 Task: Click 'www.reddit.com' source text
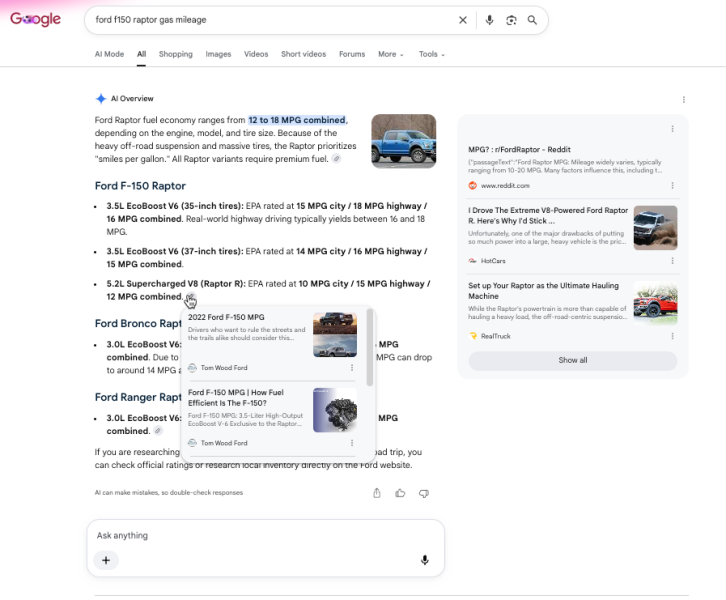(505, 186)
